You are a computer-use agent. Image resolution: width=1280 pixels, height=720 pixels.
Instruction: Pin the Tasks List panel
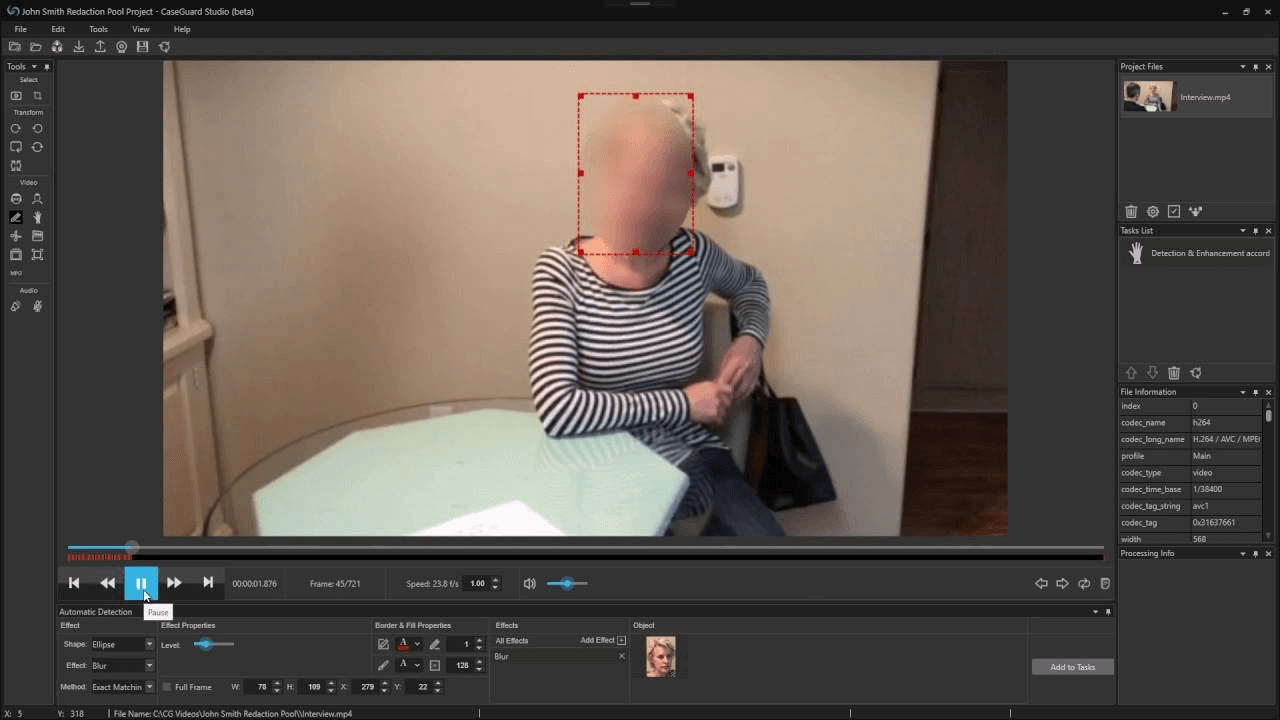1256,231
